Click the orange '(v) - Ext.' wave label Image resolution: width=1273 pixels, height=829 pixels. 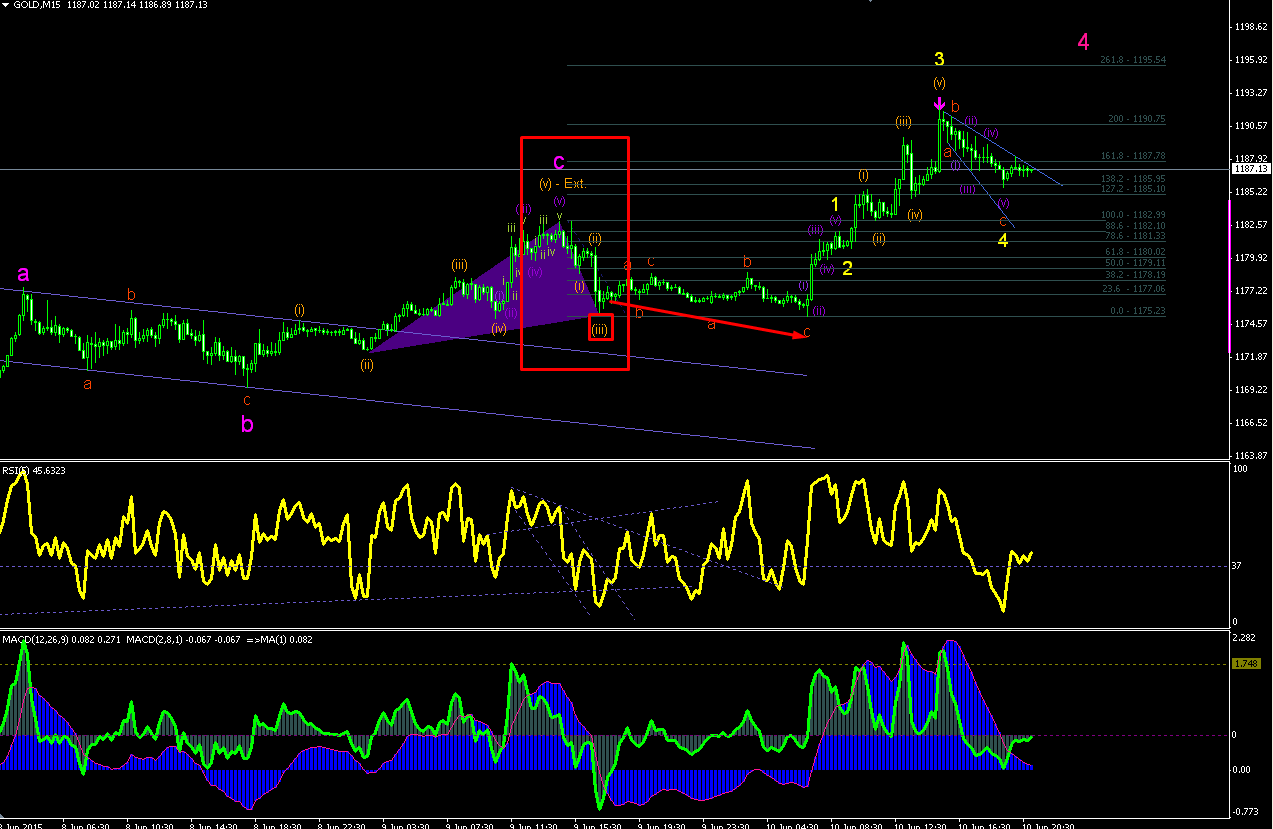pyautogui.click(x=562, y=184)
